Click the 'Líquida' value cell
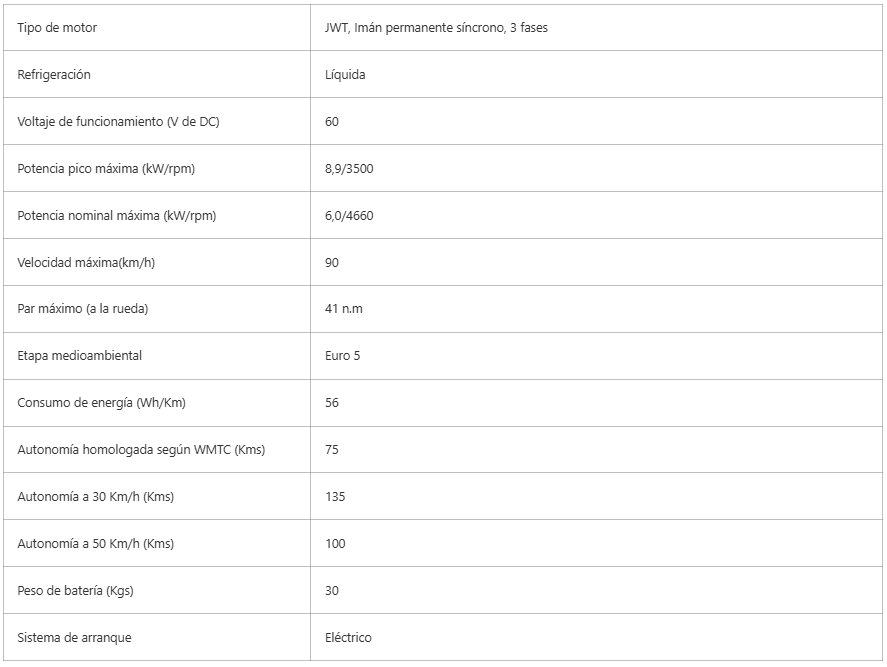 click(345, 75)
